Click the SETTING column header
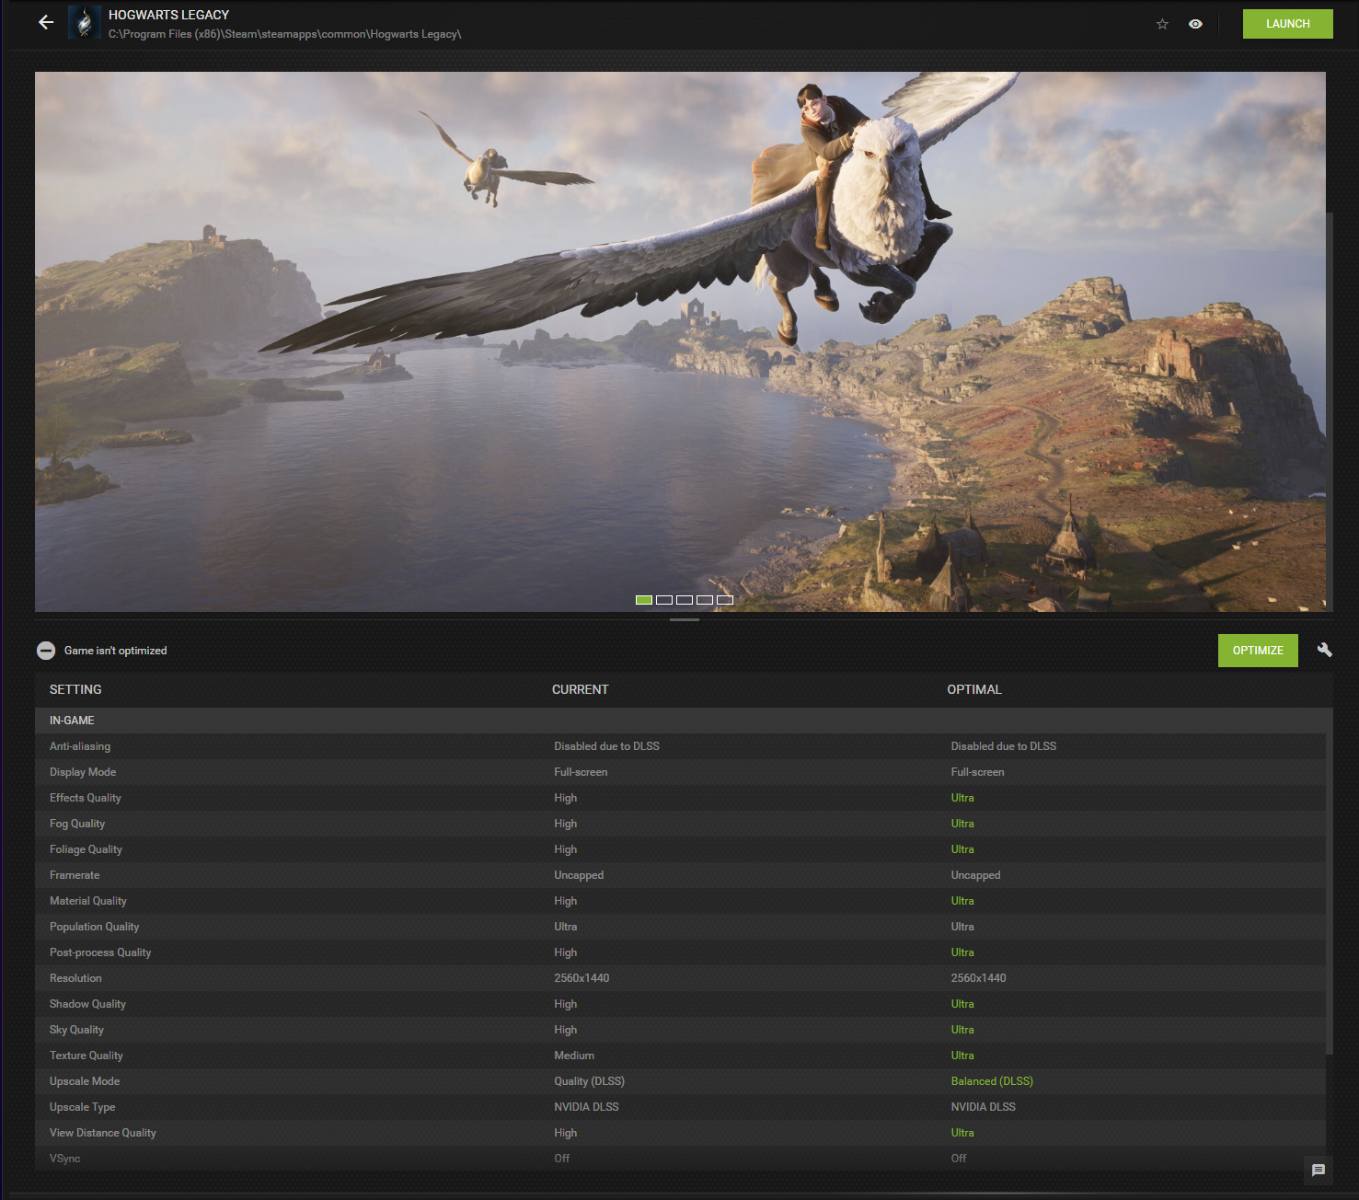The image size is (1359, 1200). (x=76, y=689)
